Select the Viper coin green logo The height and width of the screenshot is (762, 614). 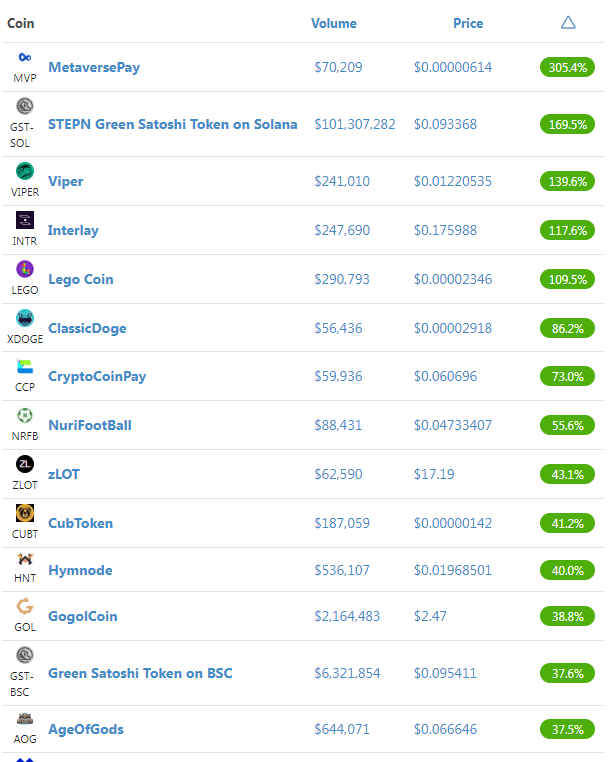pos(25,171)
